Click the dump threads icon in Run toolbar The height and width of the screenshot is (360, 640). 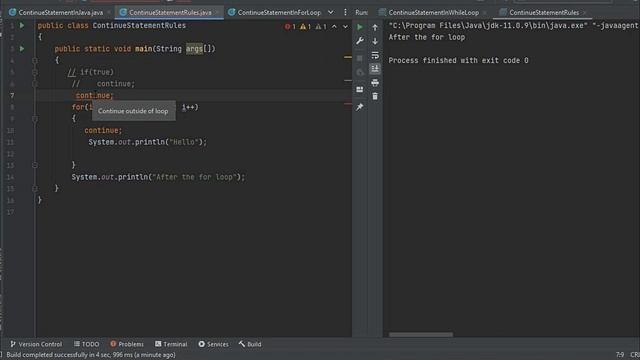[x=360, y=73]
